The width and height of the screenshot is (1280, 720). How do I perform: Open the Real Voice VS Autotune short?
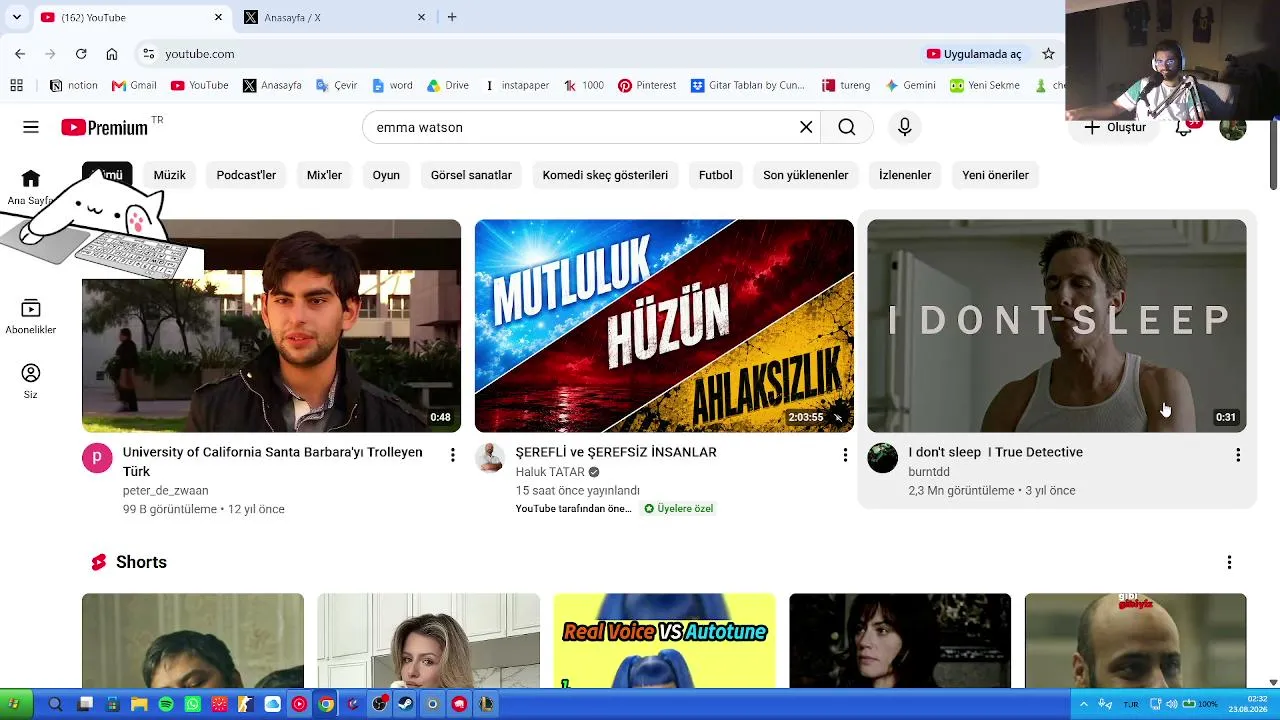[664, 641]
